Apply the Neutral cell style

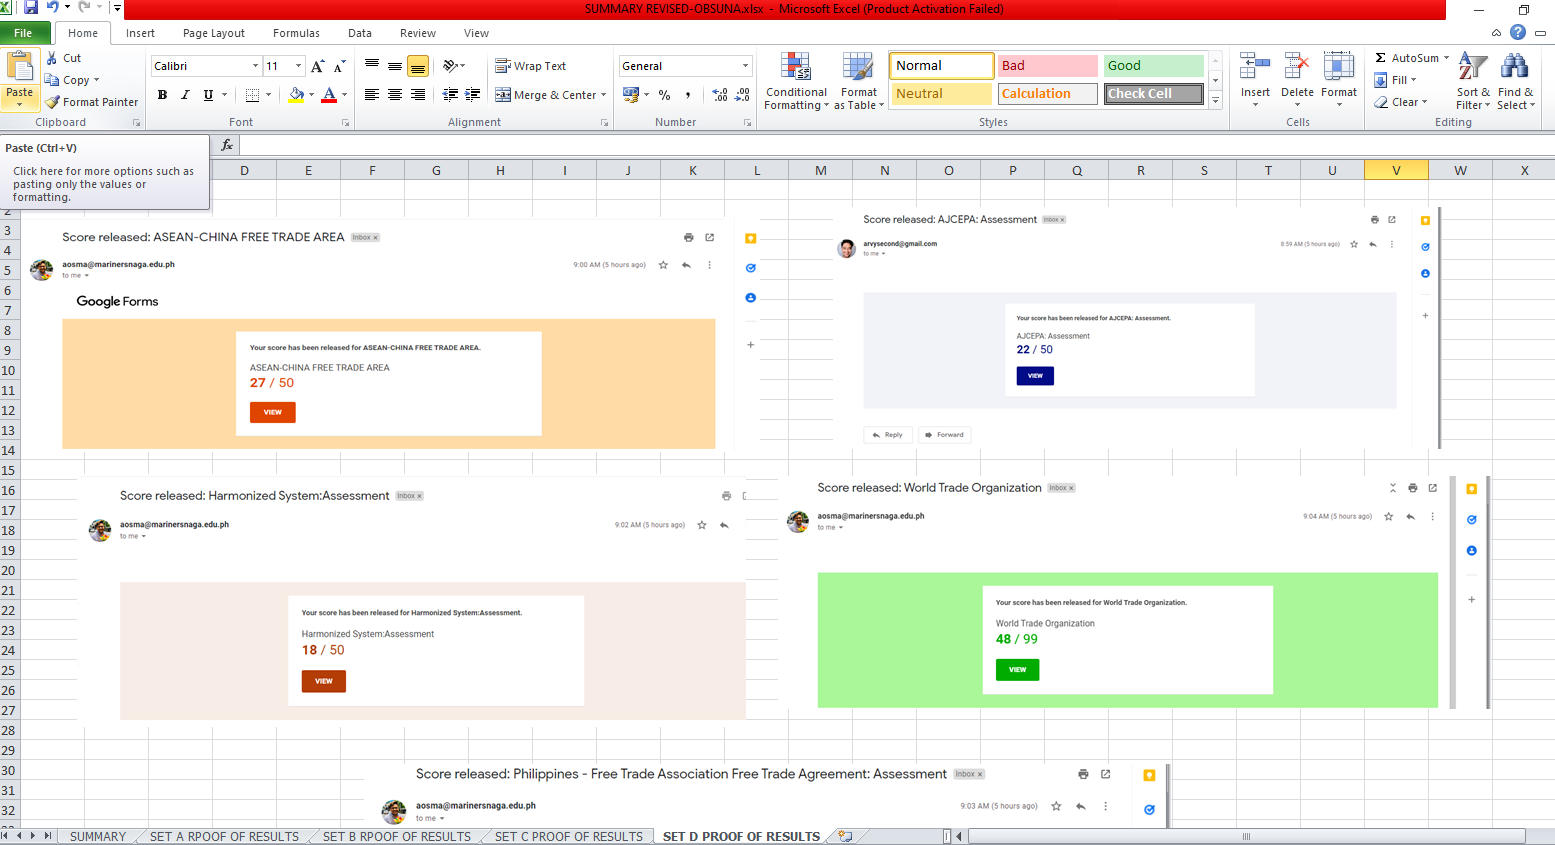click(941, 94)
